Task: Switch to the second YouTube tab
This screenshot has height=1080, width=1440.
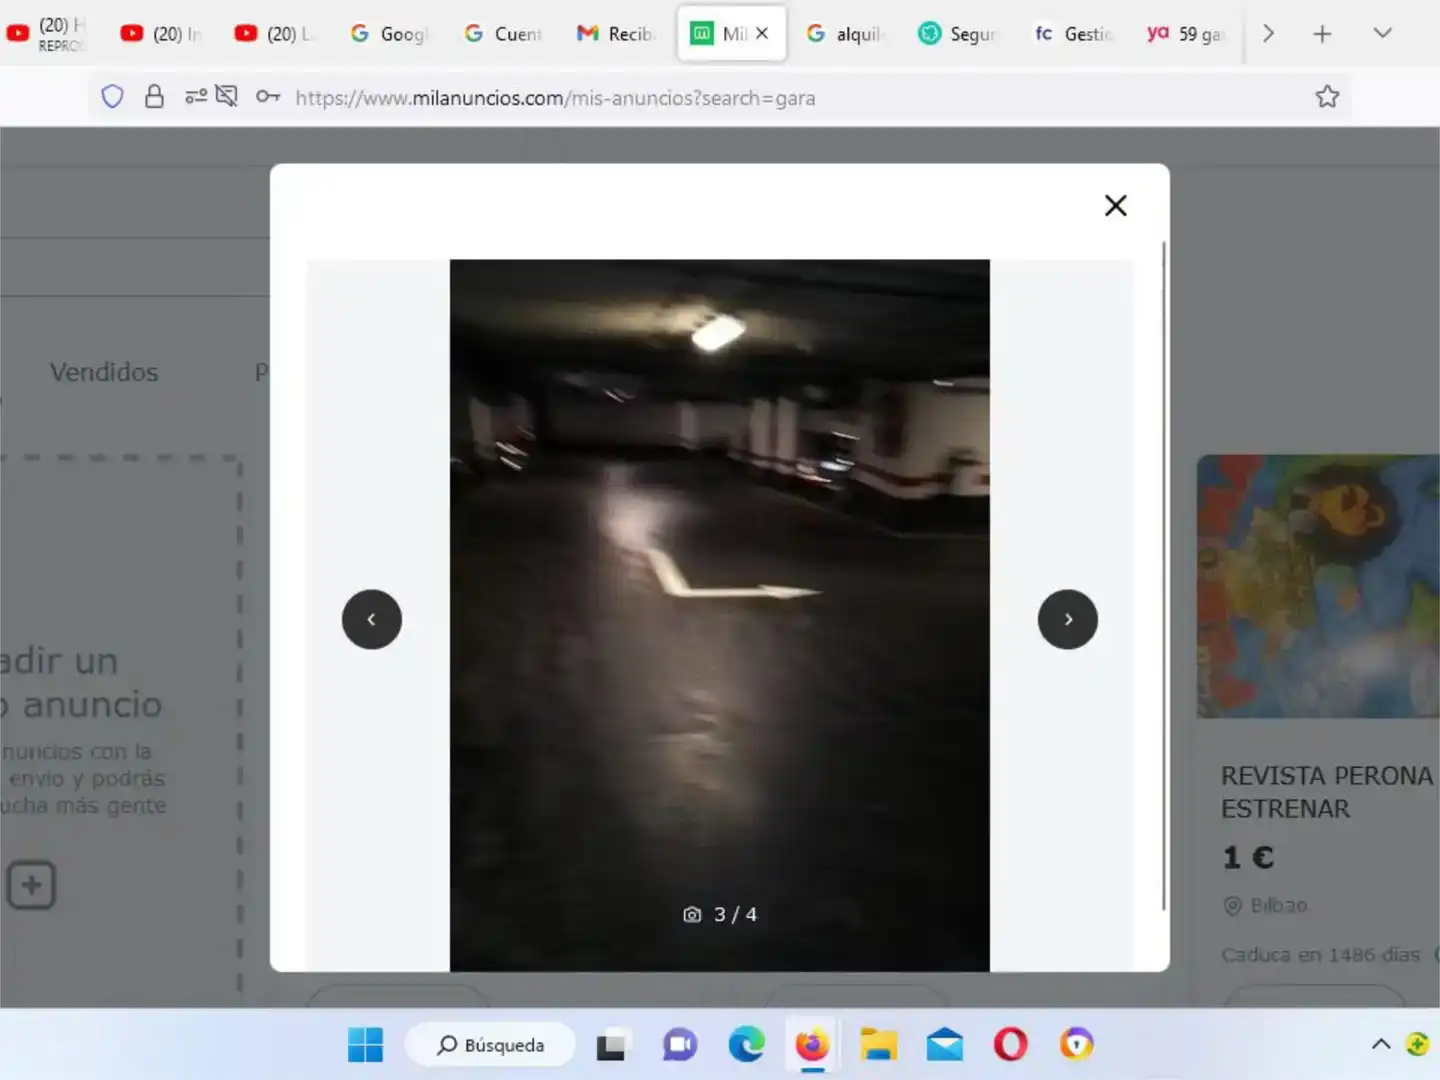Action: coord(160,34)
